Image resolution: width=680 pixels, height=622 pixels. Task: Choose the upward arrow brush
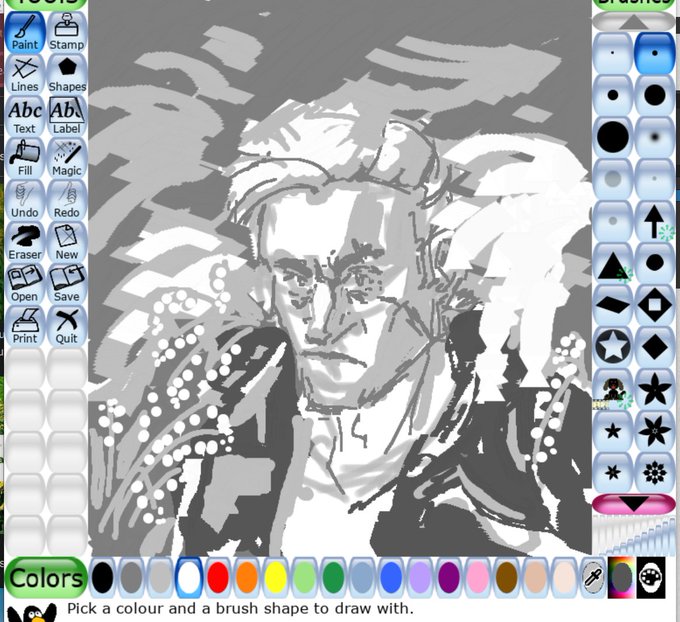tap(654, 221)
